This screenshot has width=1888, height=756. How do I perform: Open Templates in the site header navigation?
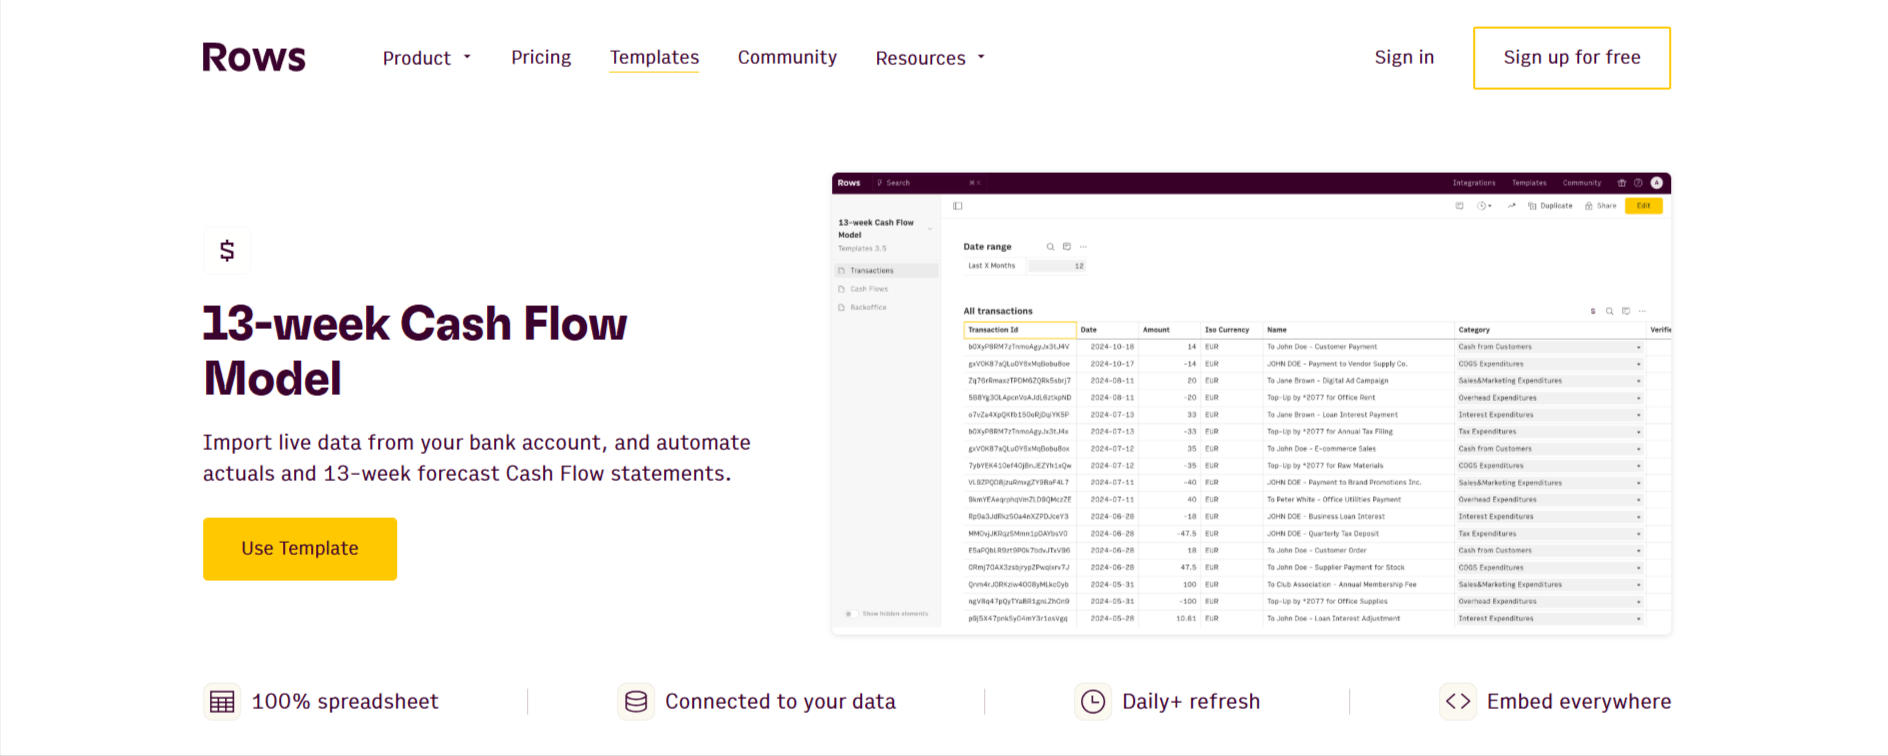click(x=655, y=57)
